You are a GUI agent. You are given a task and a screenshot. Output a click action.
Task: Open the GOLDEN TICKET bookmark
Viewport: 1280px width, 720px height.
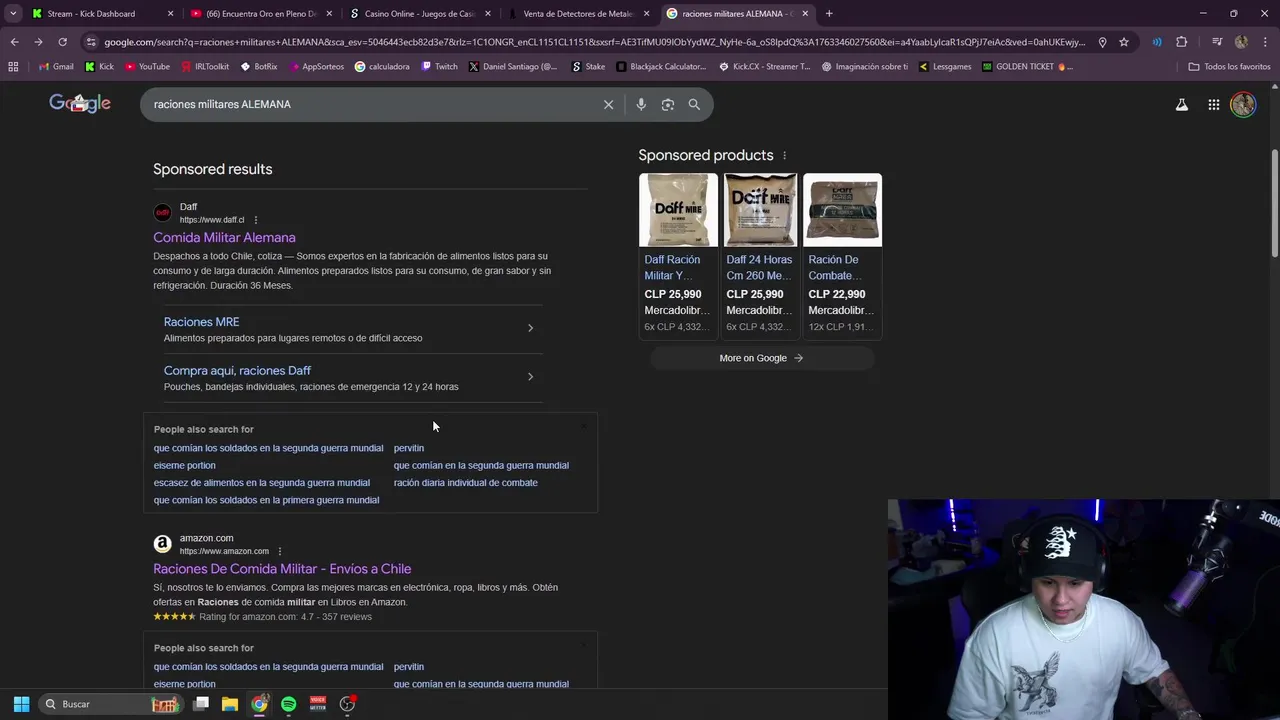pyautogui.click(x=1027, y=66)
